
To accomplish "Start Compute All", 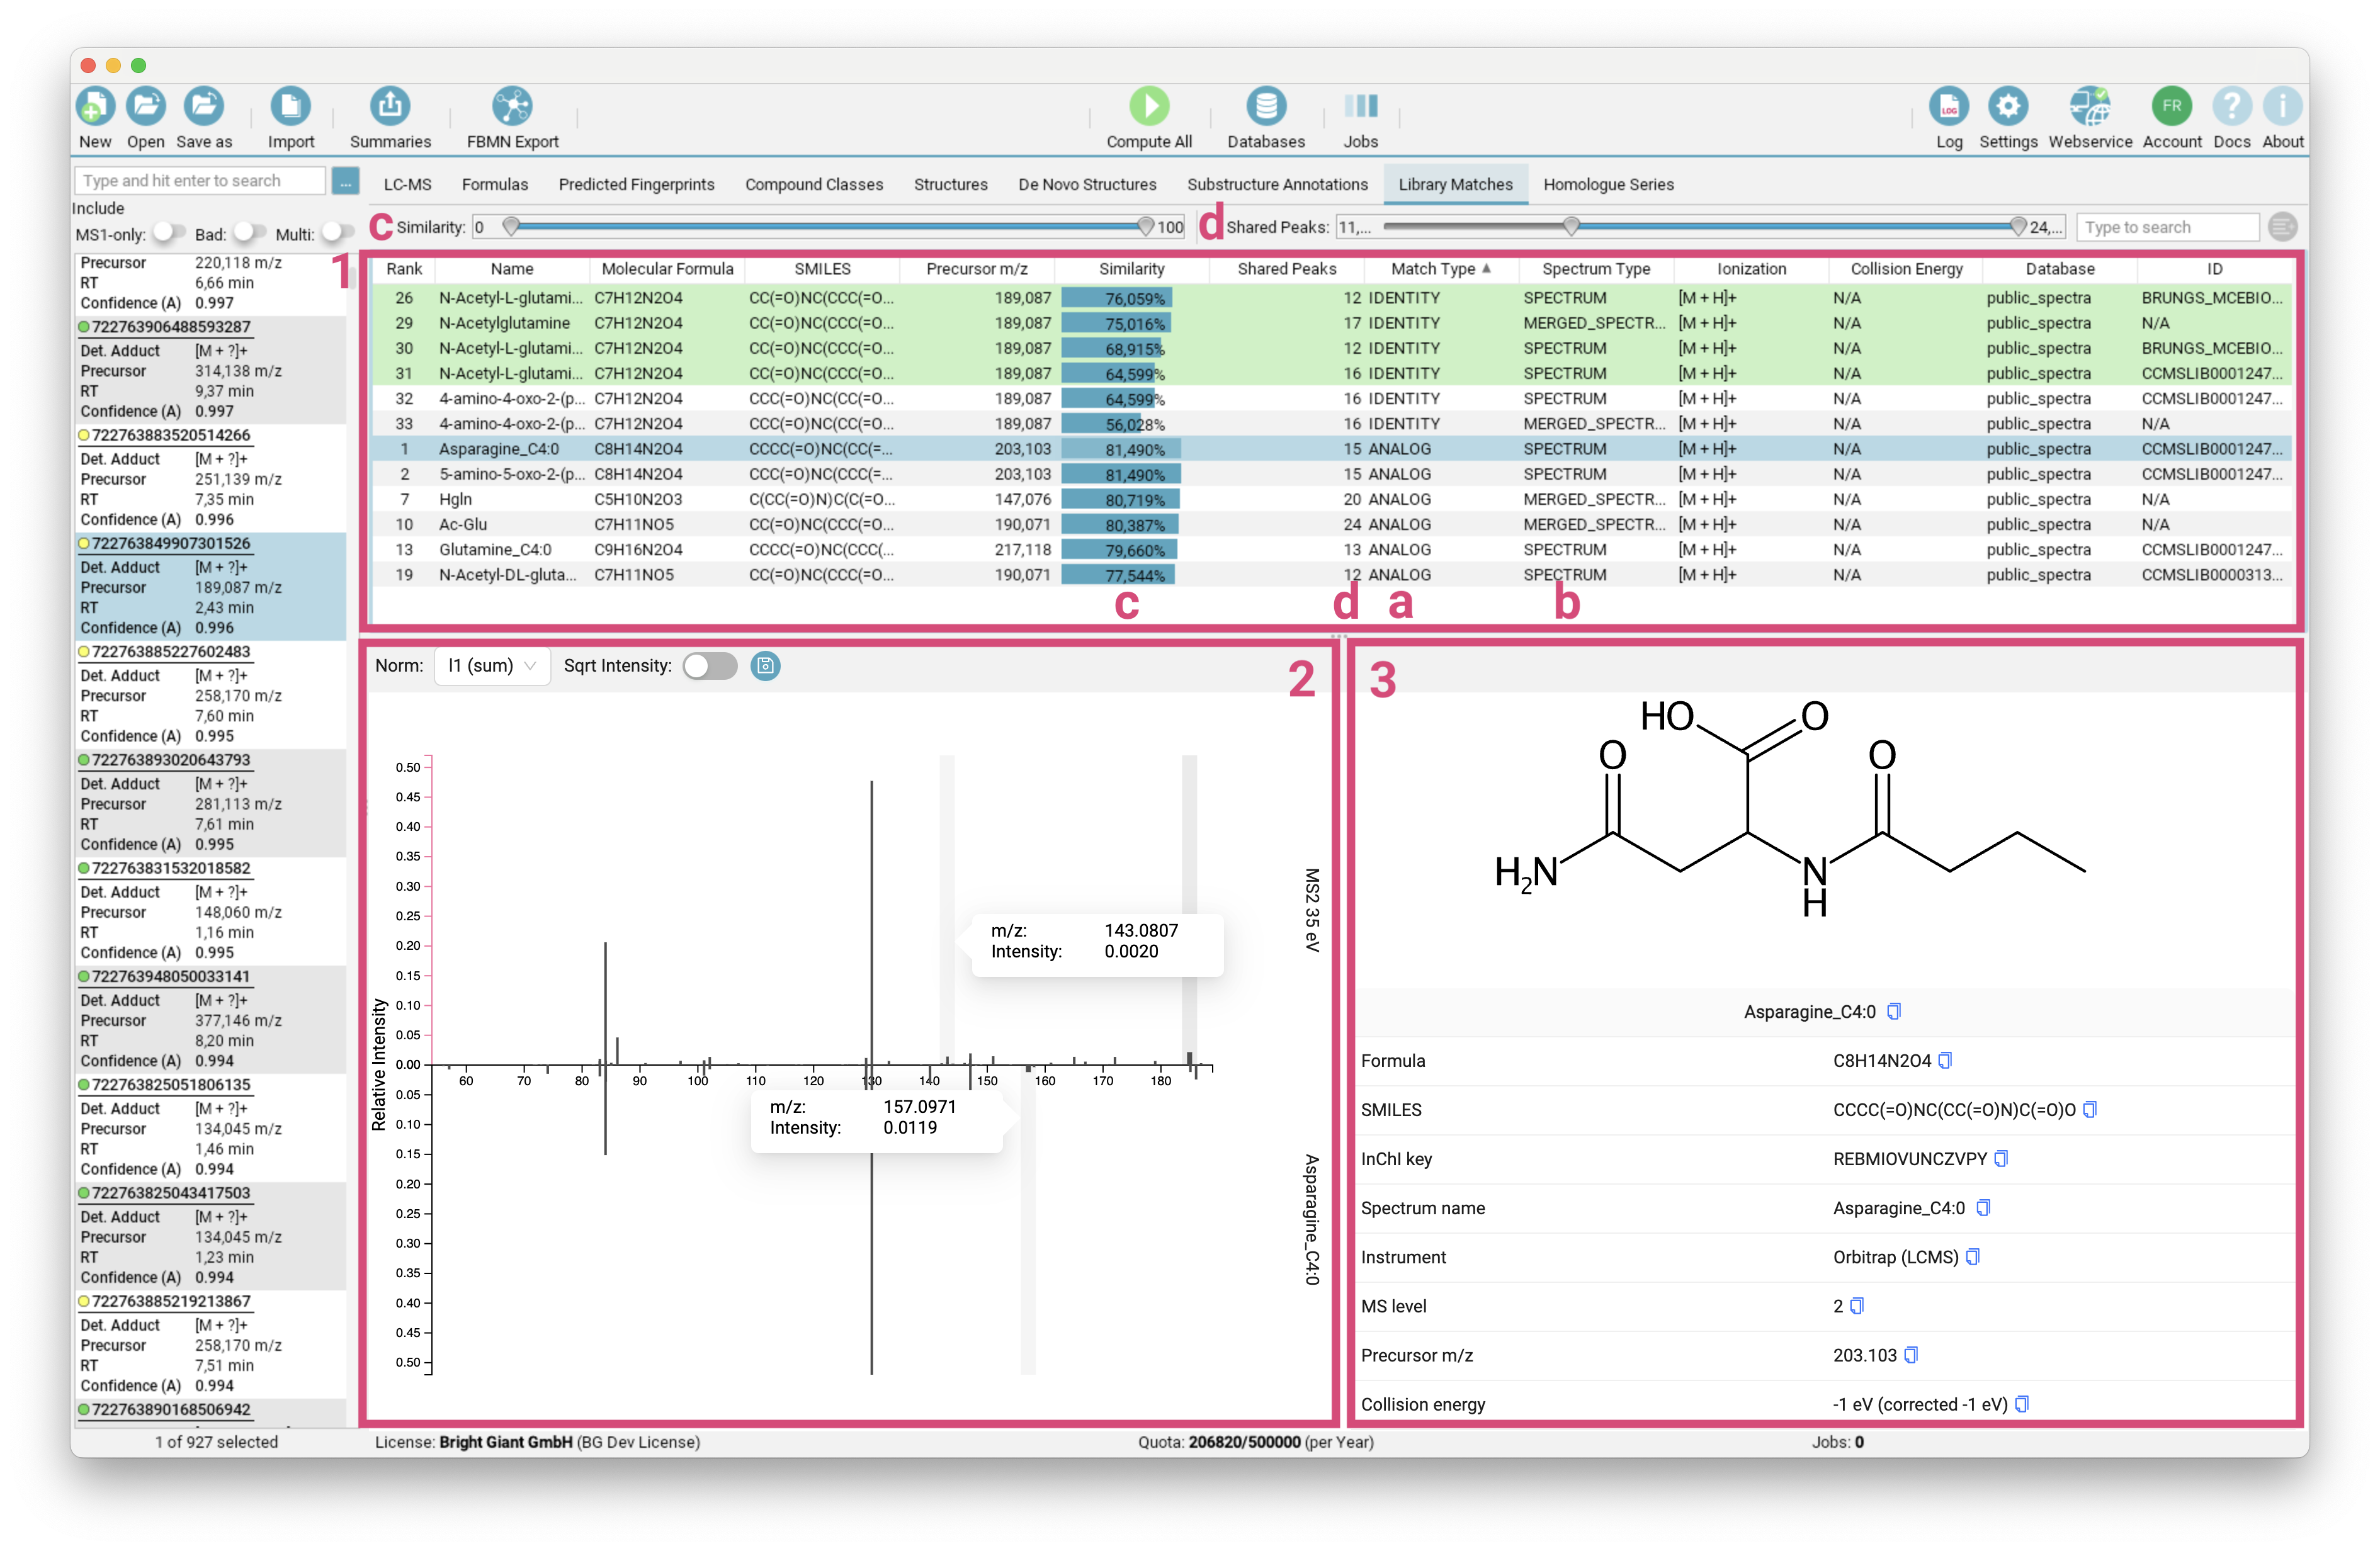I will 1149,105.
